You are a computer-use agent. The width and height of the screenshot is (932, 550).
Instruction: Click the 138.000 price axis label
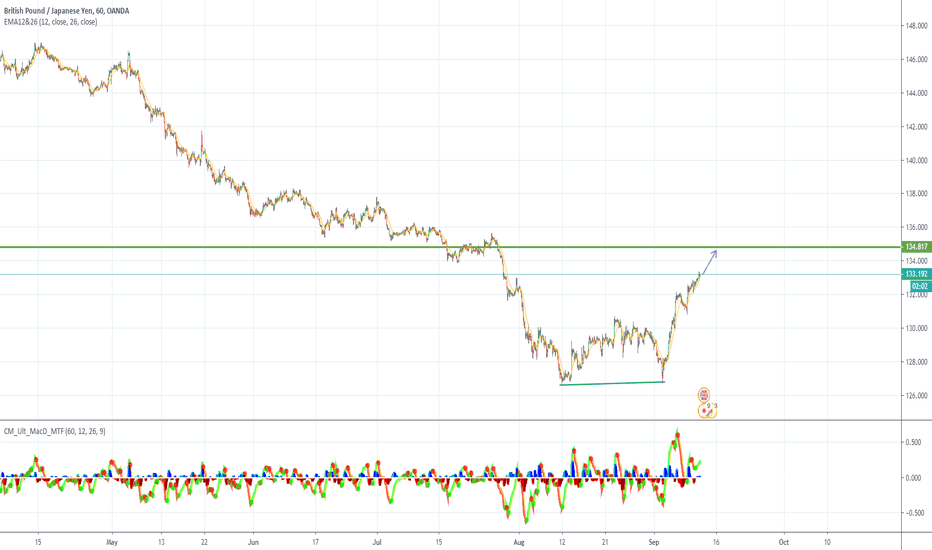916,194
